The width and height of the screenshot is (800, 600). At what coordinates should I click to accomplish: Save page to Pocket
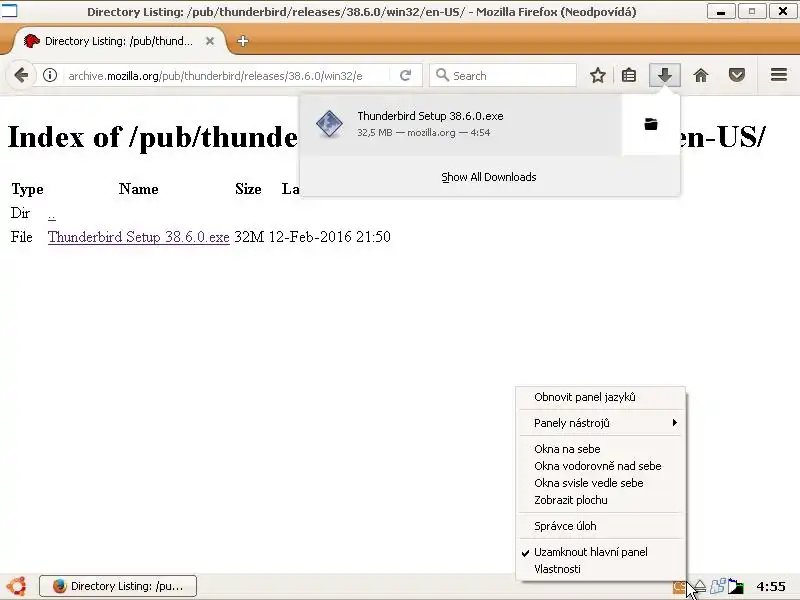[x=736, y=76]
